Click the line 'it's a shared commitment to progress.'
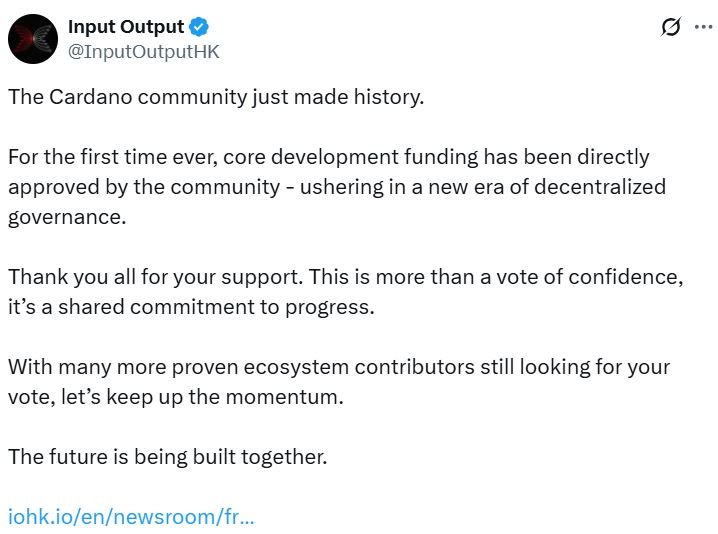718x534 pixels. point(191,307)
